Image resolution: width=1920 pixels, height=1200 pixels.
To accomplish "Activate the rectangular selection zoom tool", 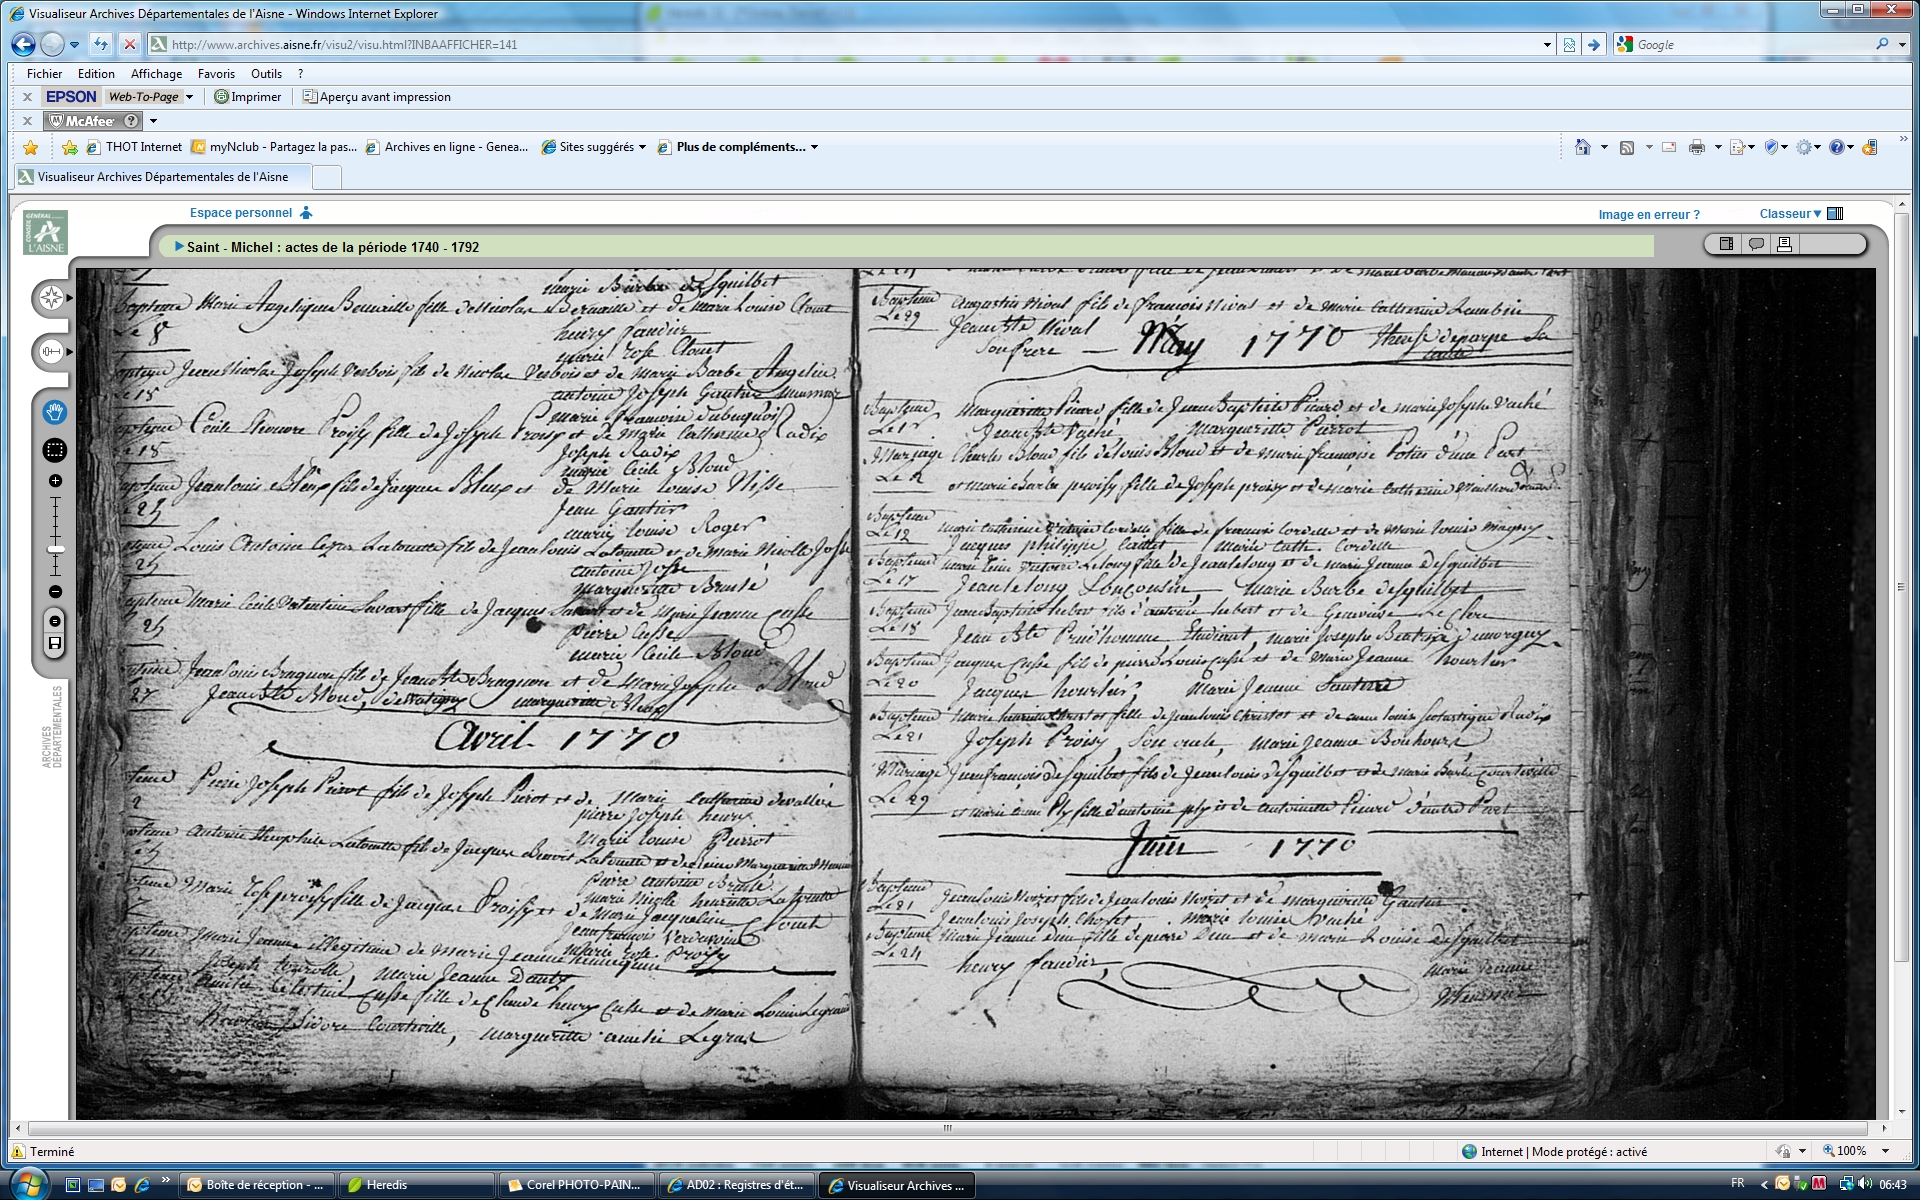I will (x=55, y=451).
